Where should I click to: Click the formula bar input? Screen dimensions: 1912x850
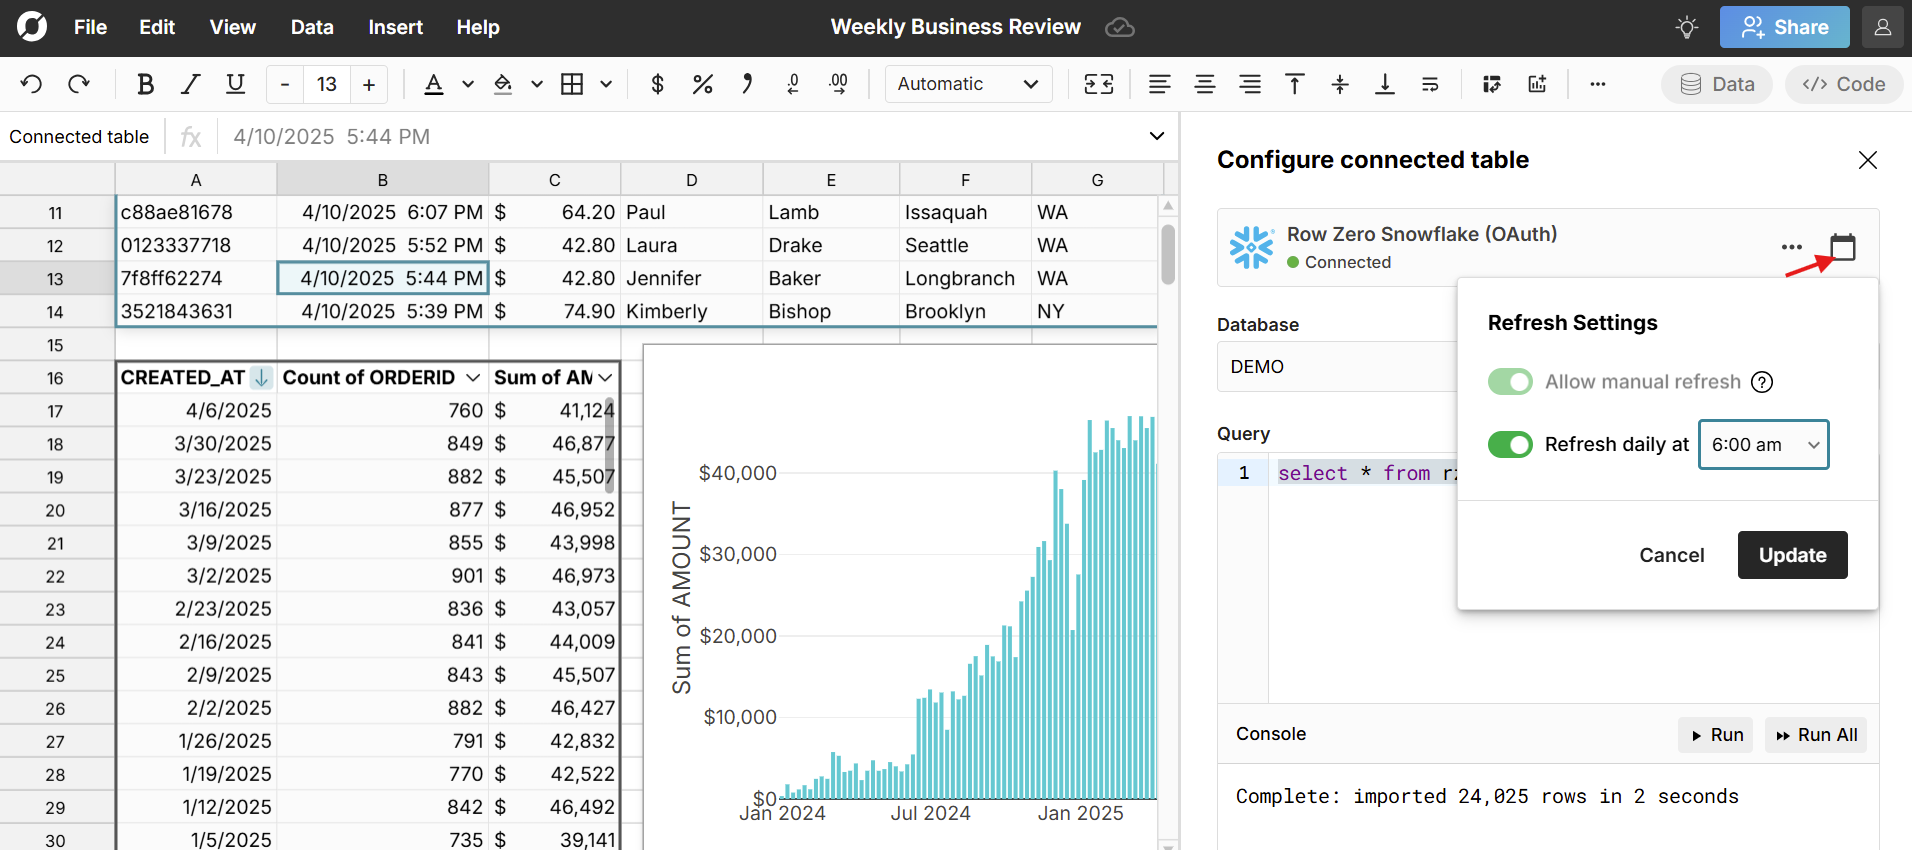coord(680,137)
